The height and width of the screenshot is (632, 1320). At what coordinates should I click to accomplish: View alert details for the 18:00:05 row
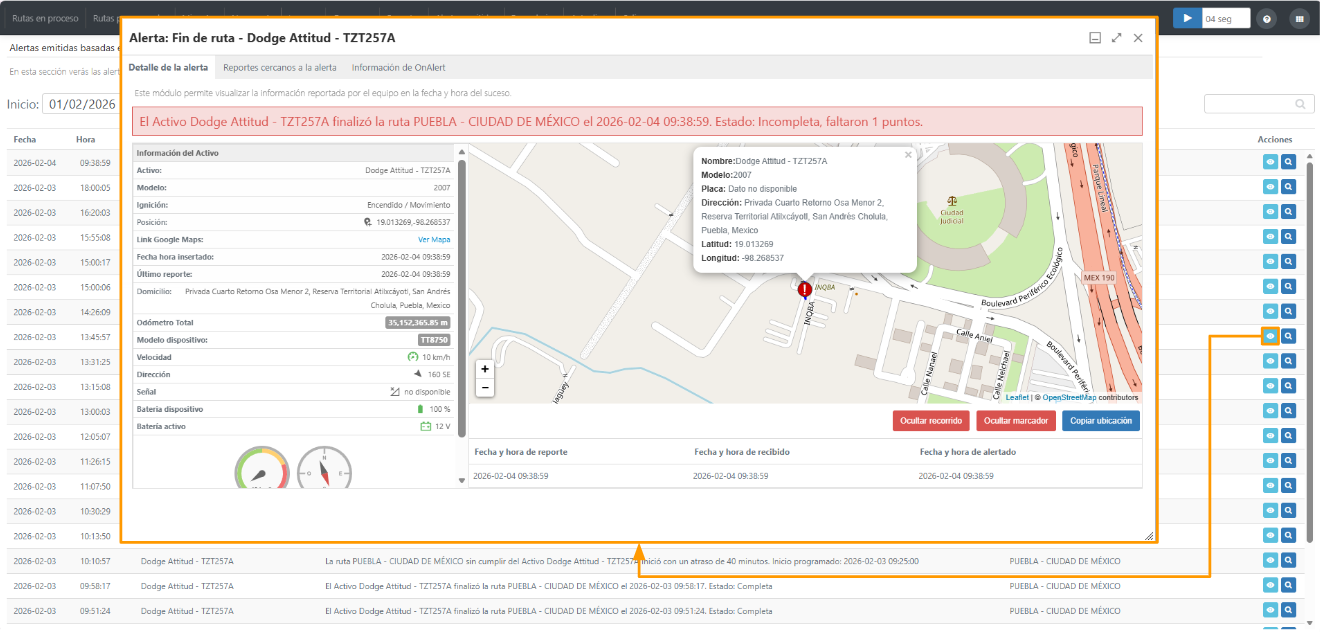click(1270, 187)
